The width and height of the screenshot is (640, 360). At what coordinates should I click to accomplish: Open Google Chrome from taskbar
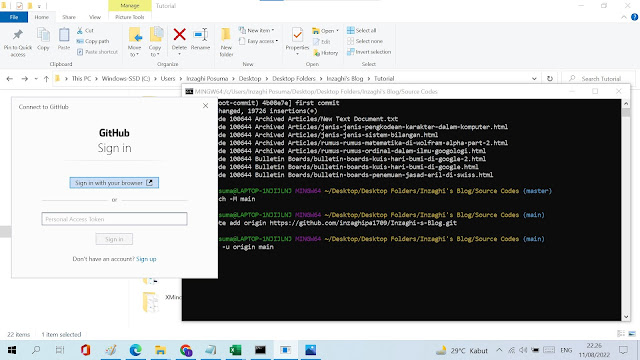click(x=186, y=350)
